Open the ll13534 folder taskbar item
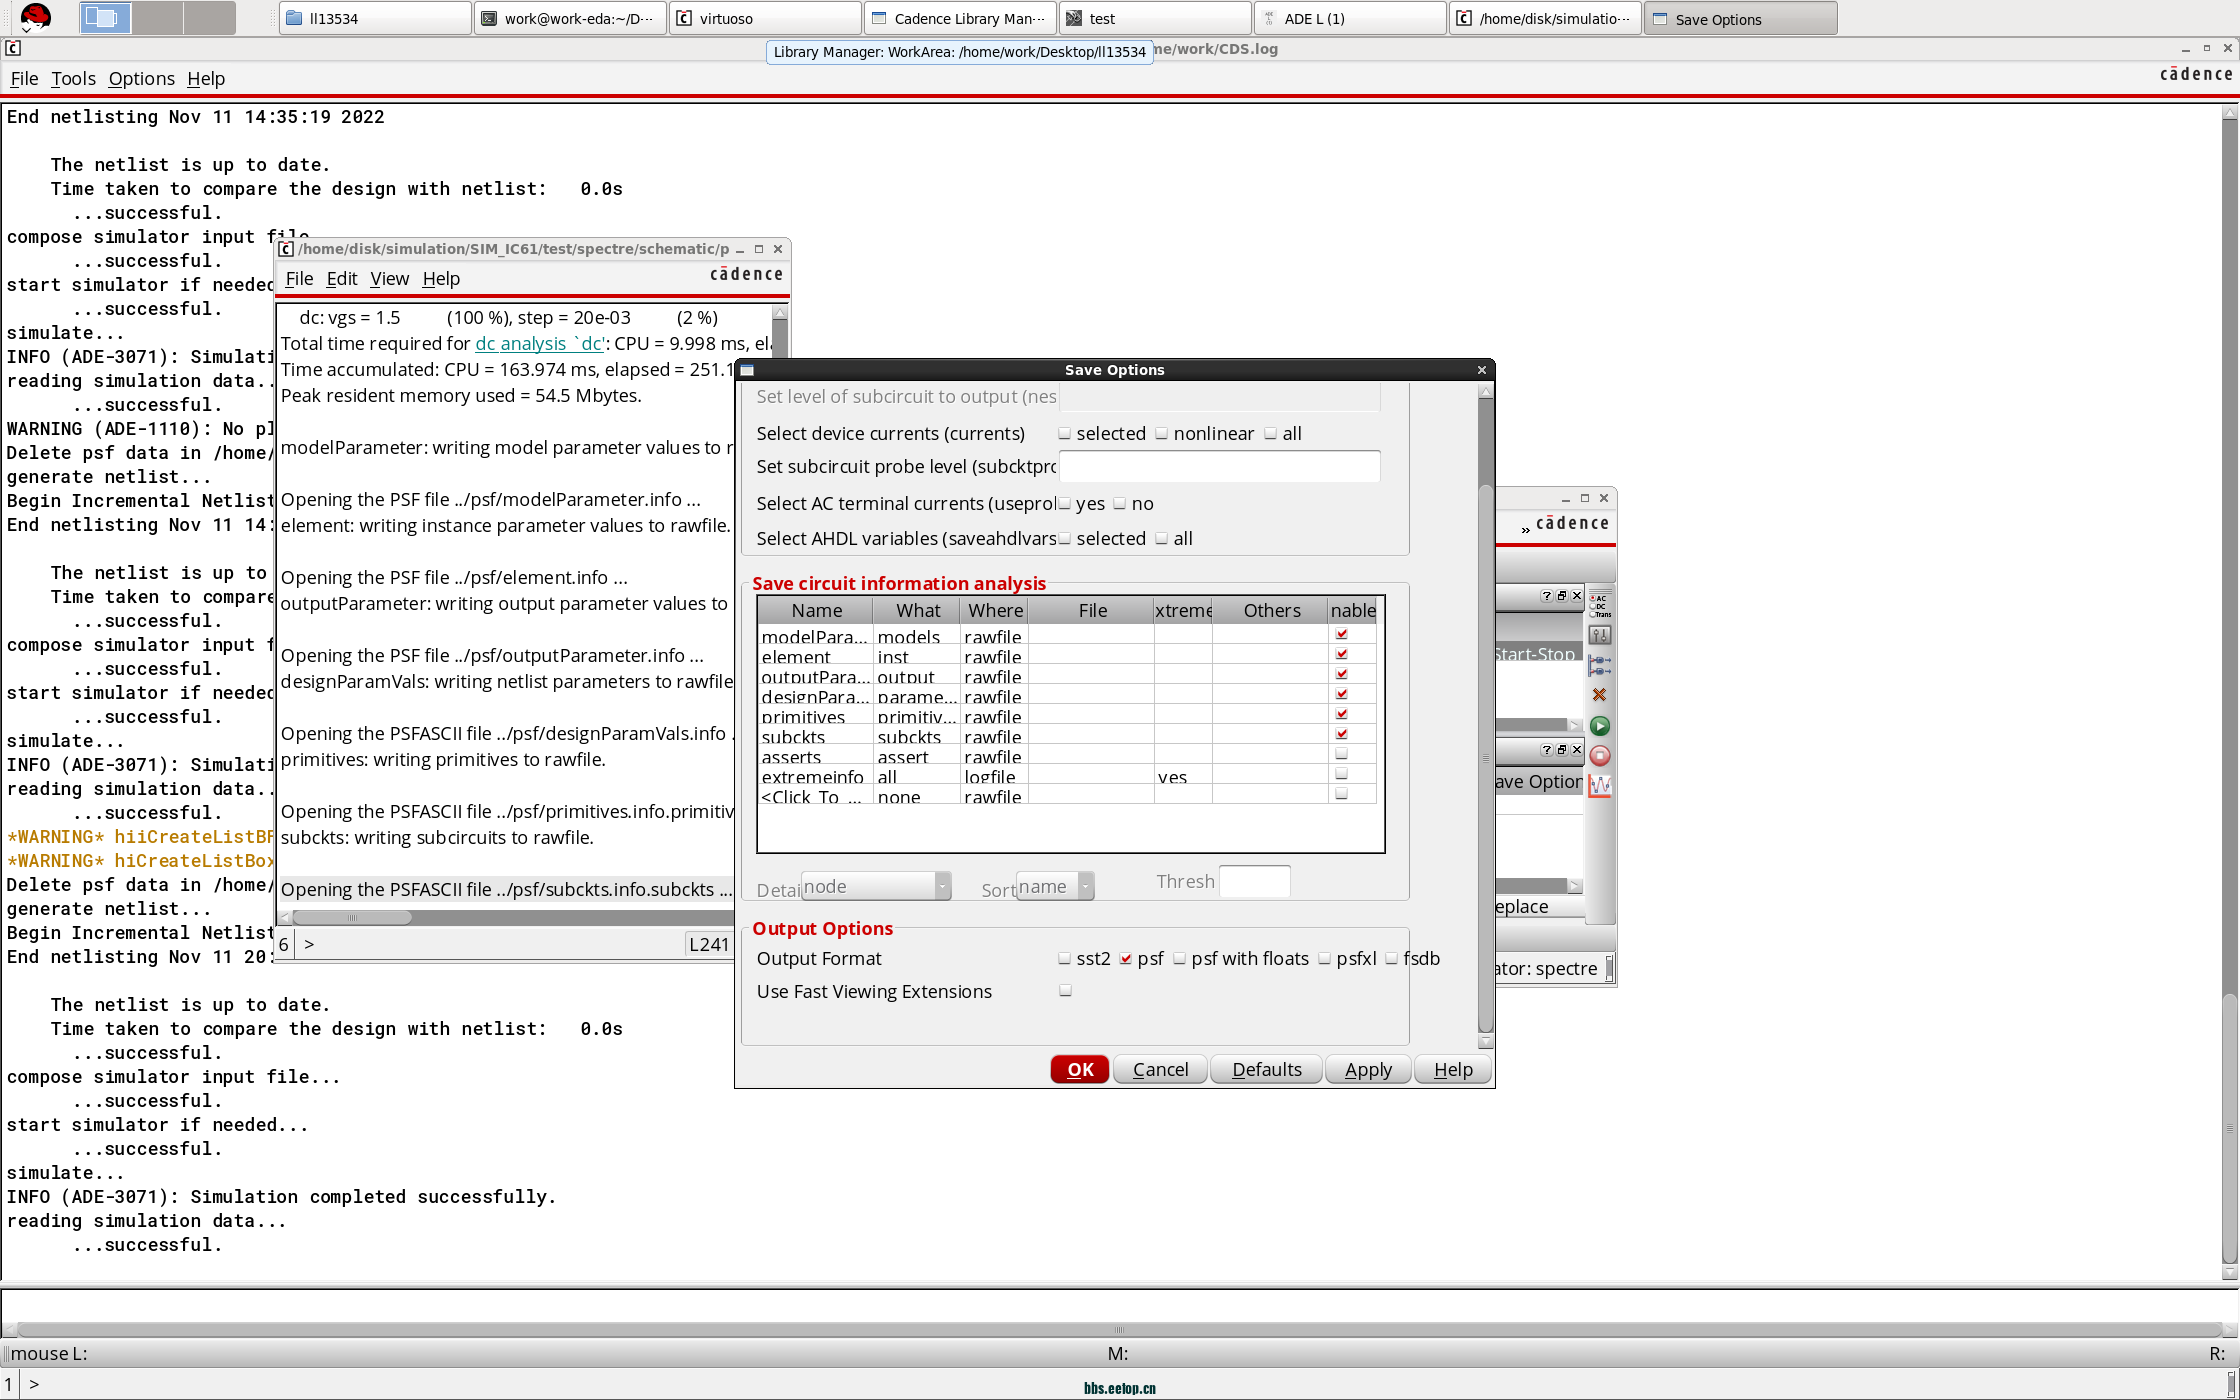Screen dimensions: 2240x1400 point(375,18)
